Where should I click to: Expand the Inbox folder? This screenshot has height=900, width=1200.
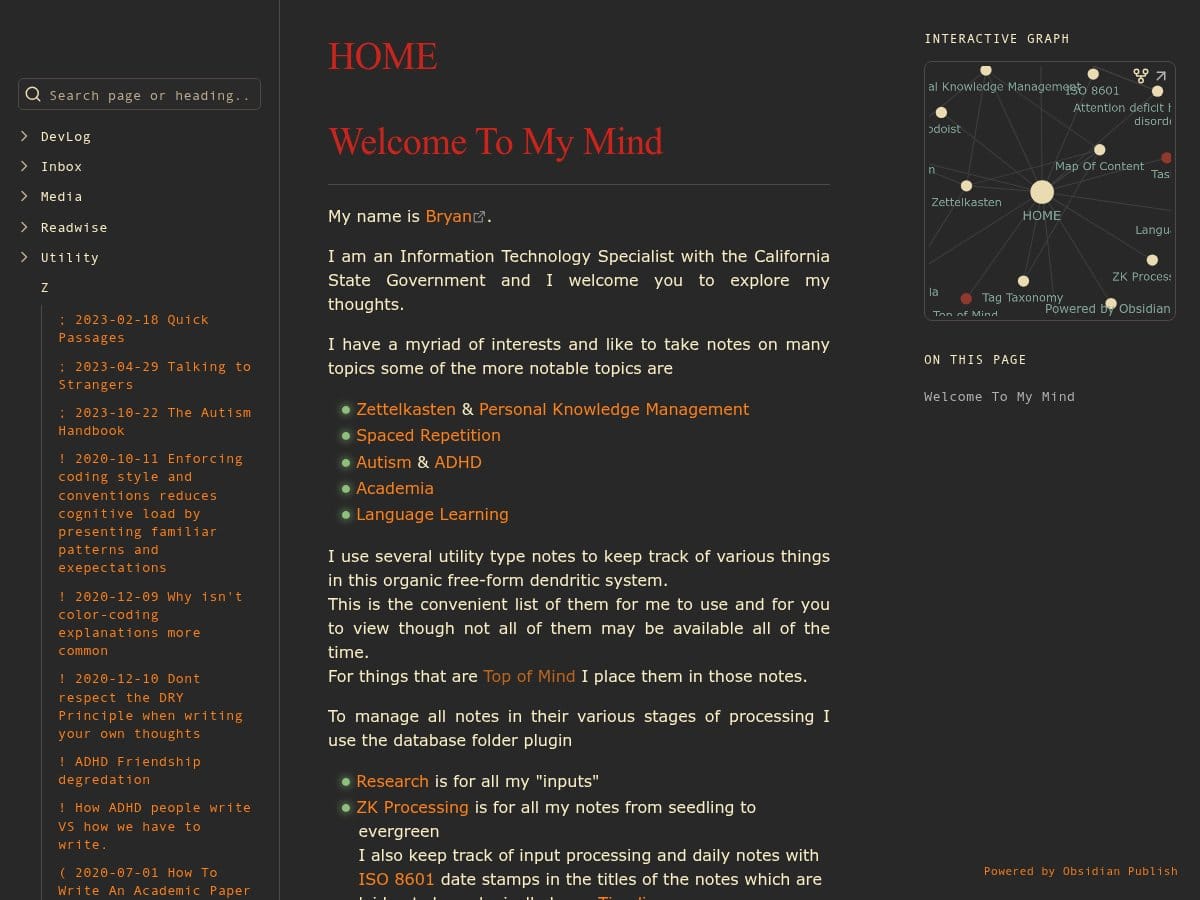click(x=24, y=166)
